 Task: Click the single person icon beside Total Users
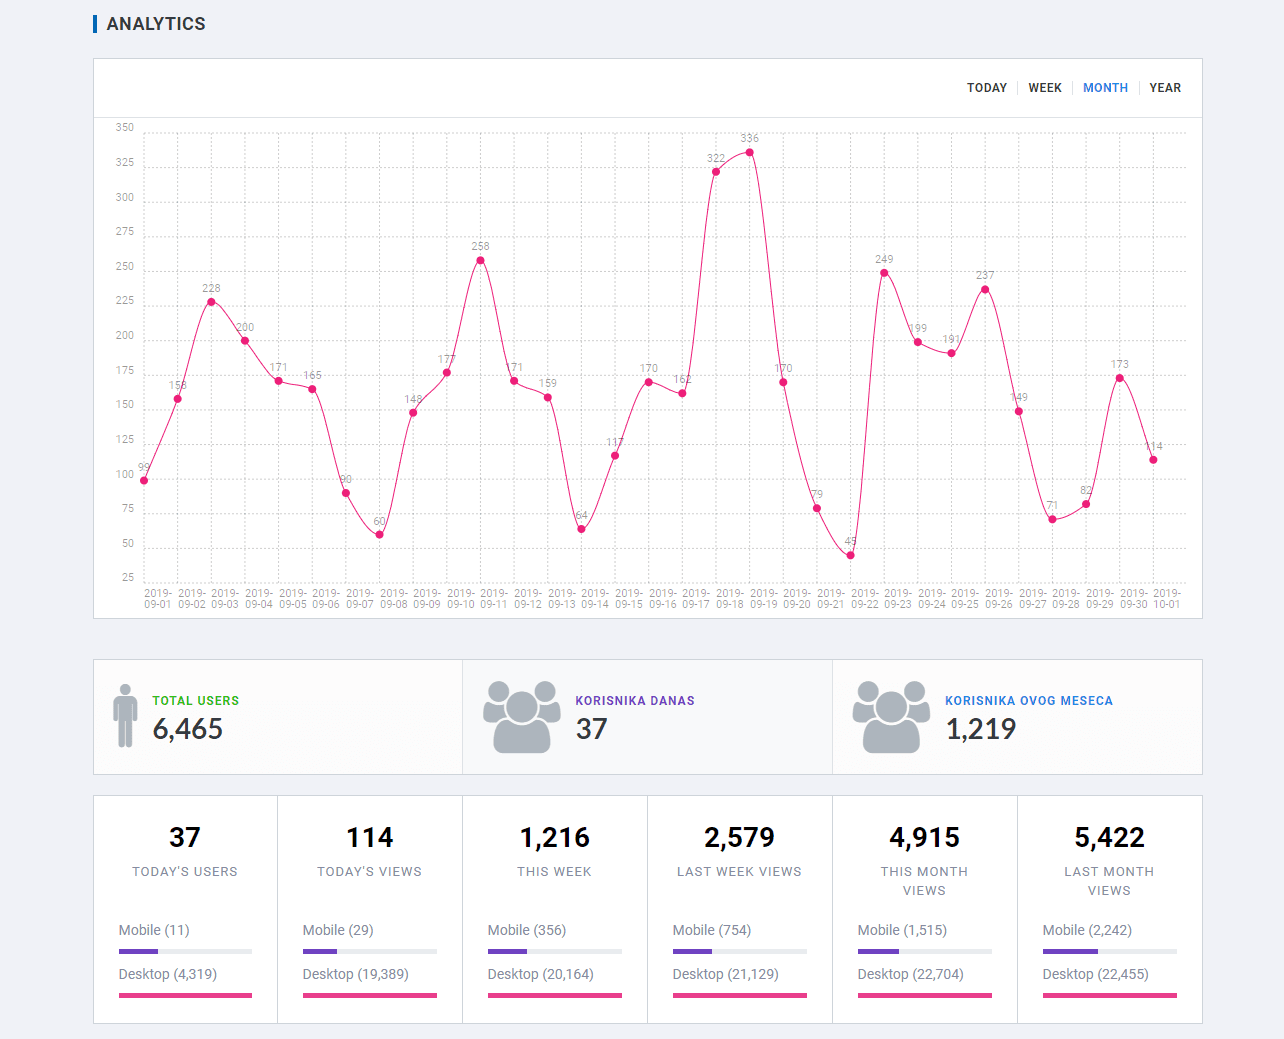(125, 716)
